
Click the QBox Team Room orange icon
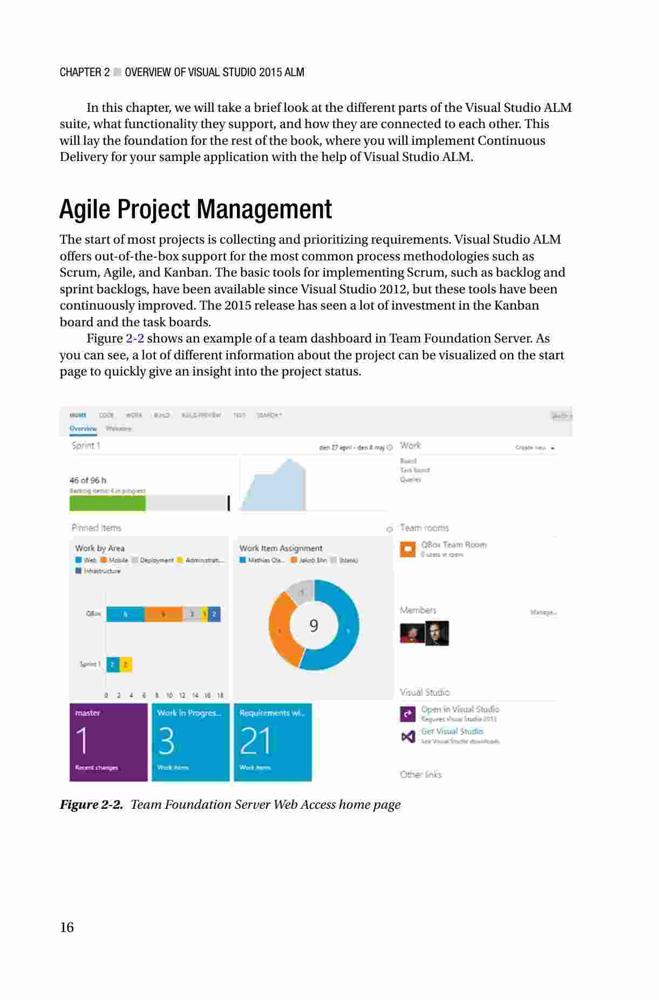[x=408, y=549]
